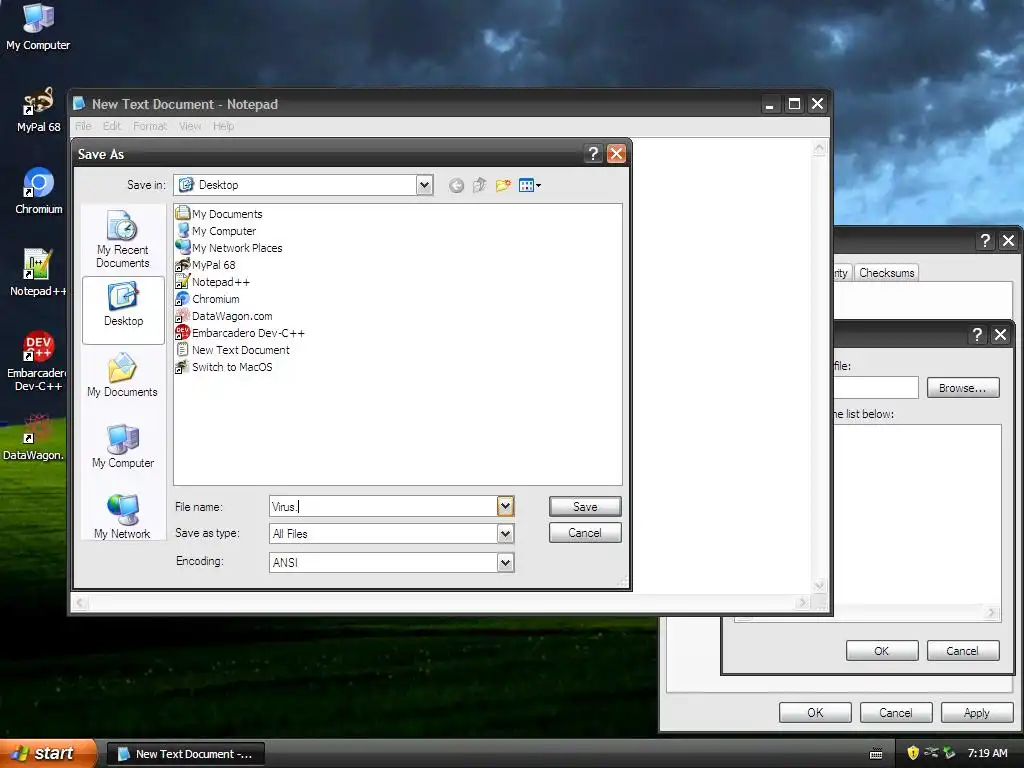The height and width of the screenshot is (768, 1024).
Task: Select My Recent Documents in places bar
Action: 123,240
